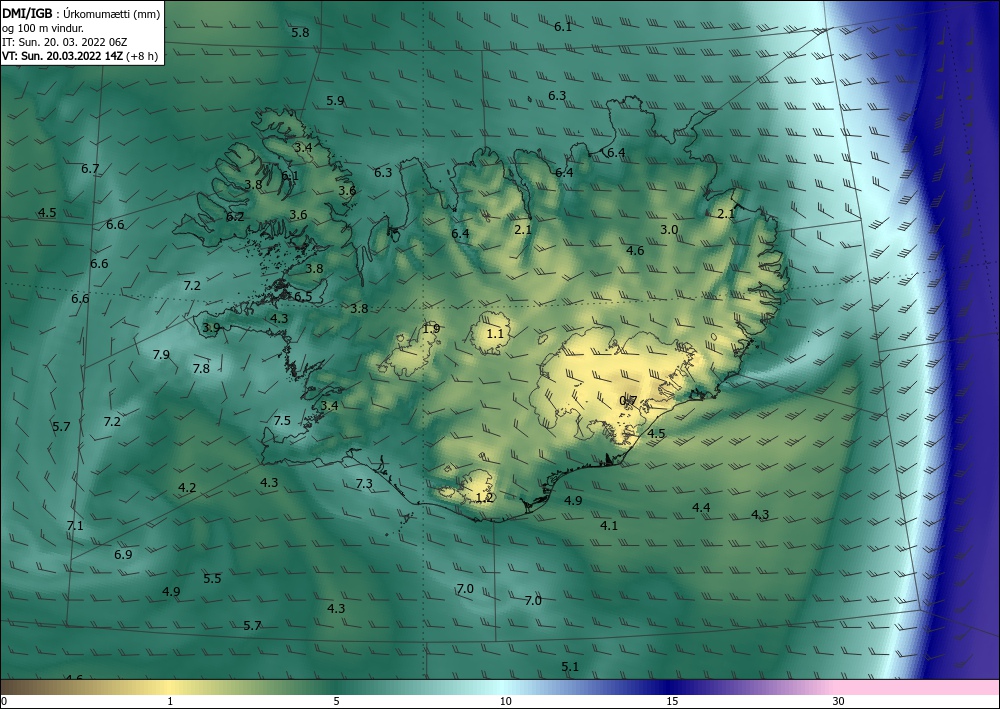
Task: Click the legend tick label 10
Action: pos(506,702)
